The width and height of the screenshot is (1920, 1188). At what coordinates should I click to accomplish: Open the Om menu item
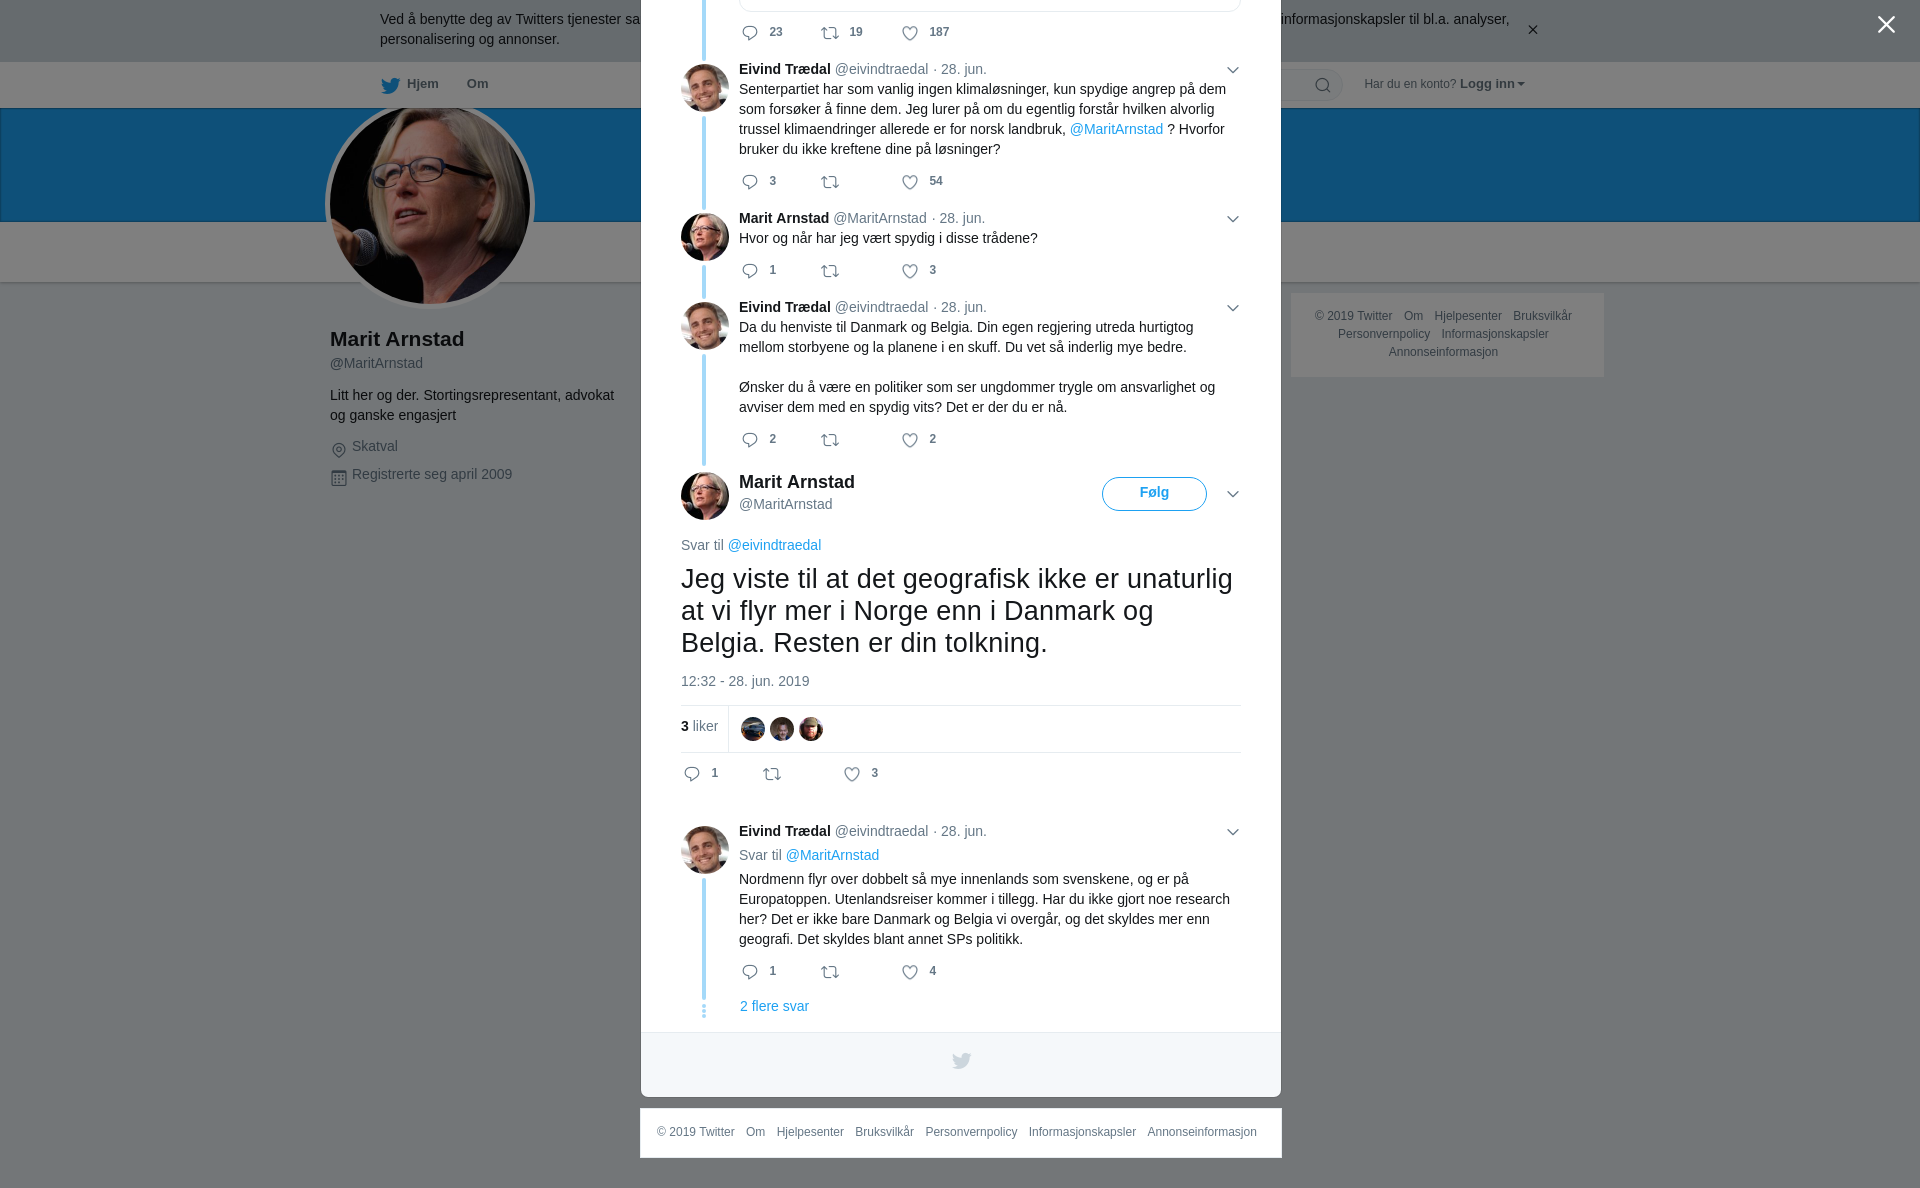477,84
